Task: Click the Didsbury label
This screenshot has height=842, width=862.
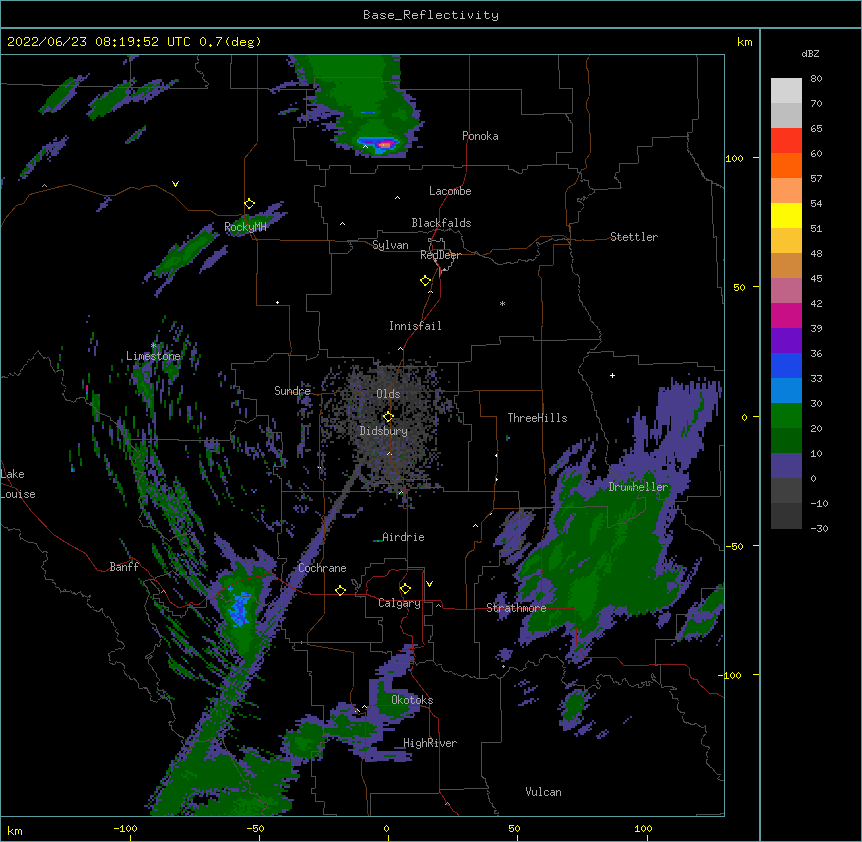Action: (x=384, y=431)
